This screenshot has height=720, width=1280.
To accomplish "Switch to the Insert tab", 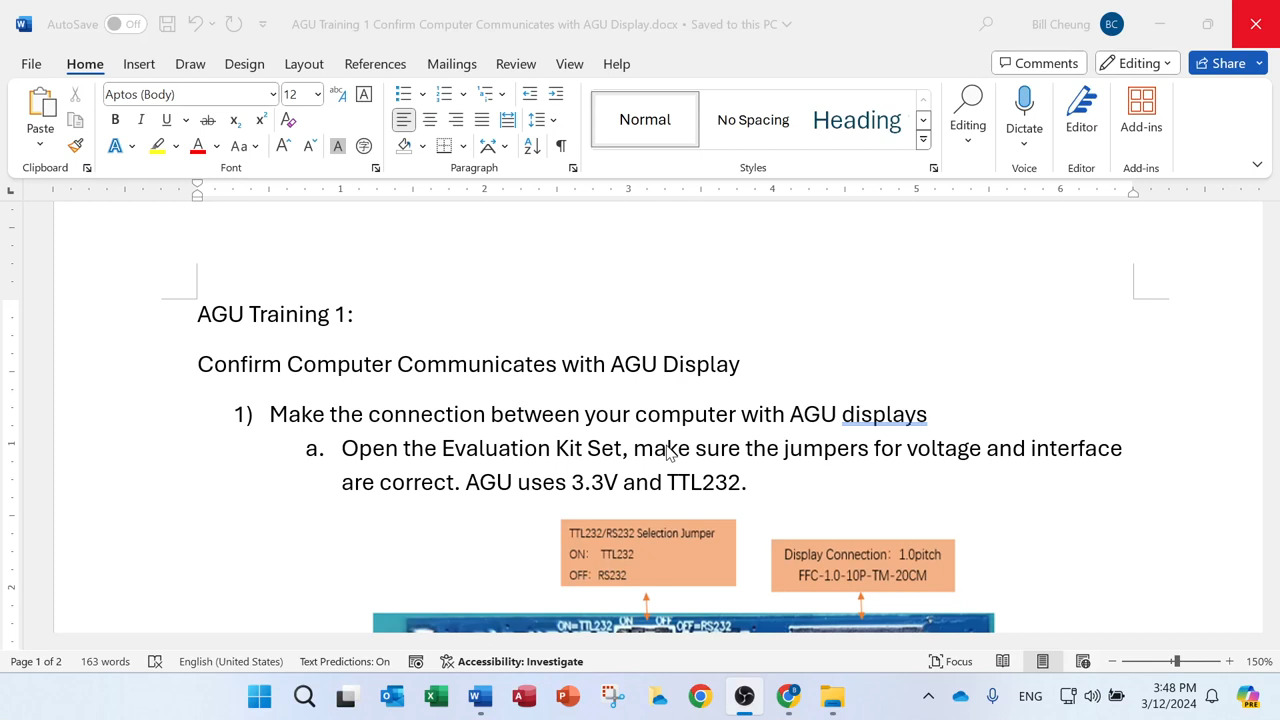I will pyautogui.click(x=139, y=64).
